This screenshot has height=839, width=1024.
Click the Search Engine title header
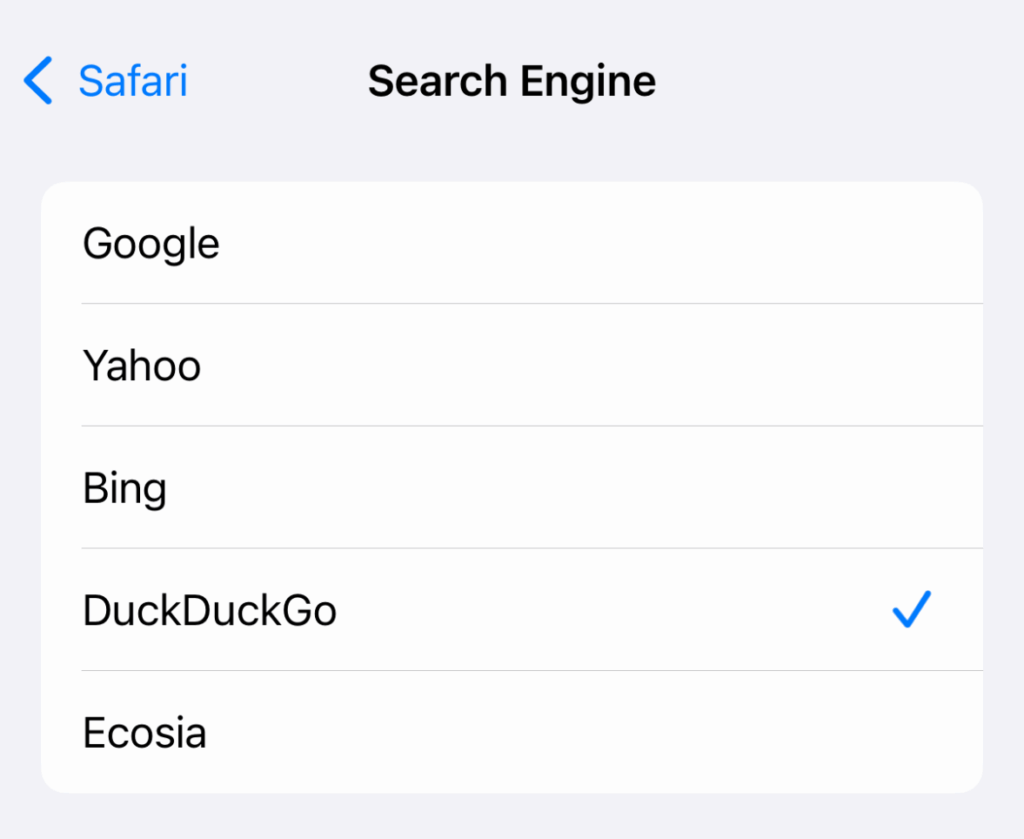click(512, 81)
